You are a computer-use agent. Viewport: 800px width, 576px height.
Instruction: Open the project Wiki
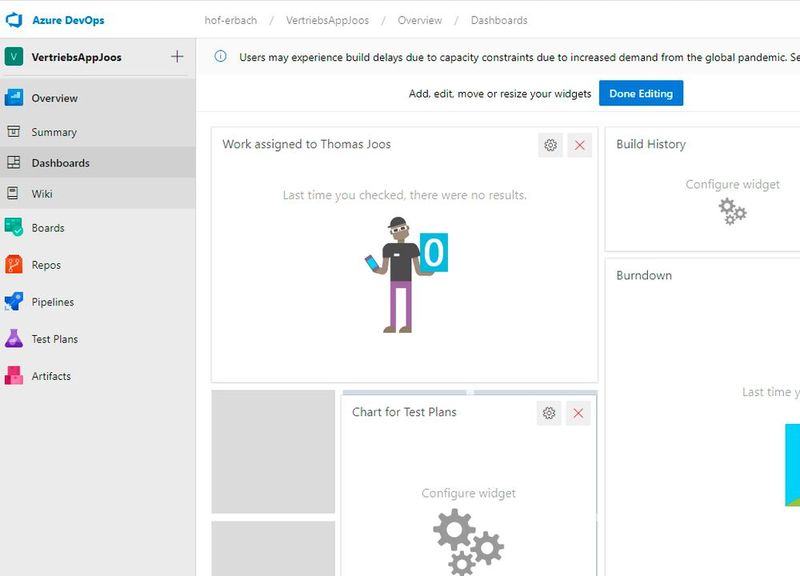(x=47, y=192)
